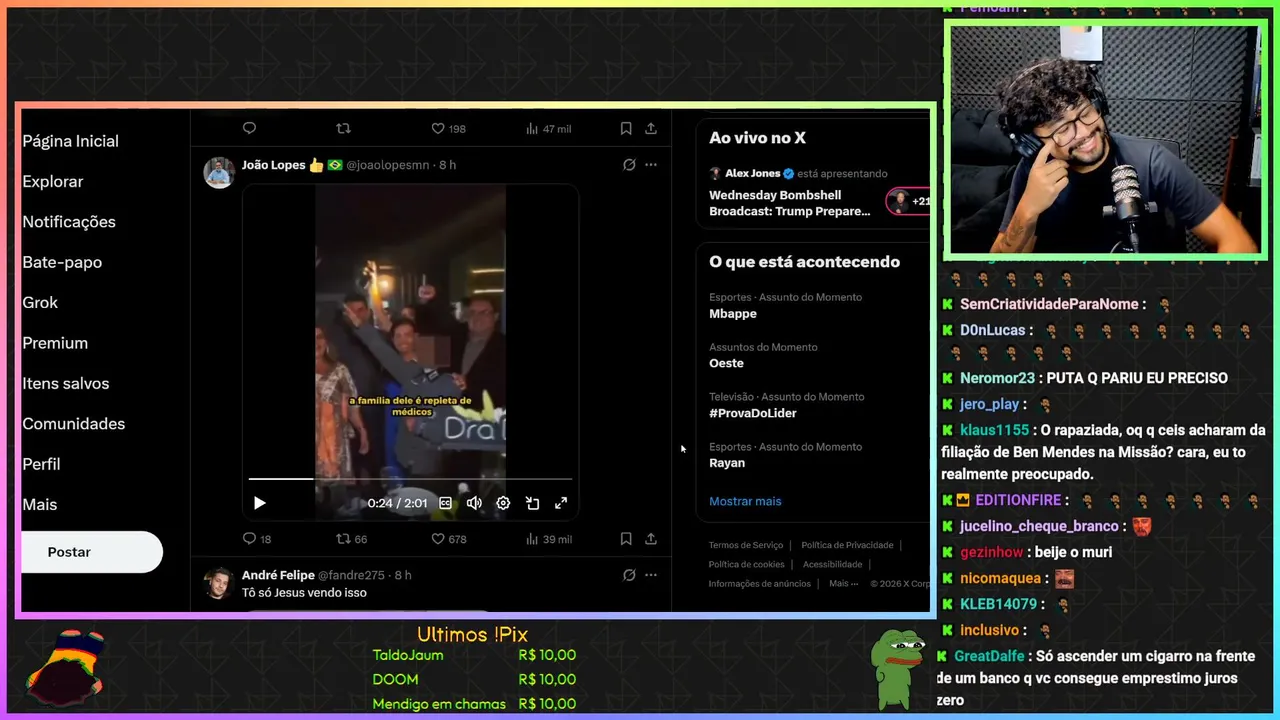Play the video in João Lopes post

(x=259, y=503)
